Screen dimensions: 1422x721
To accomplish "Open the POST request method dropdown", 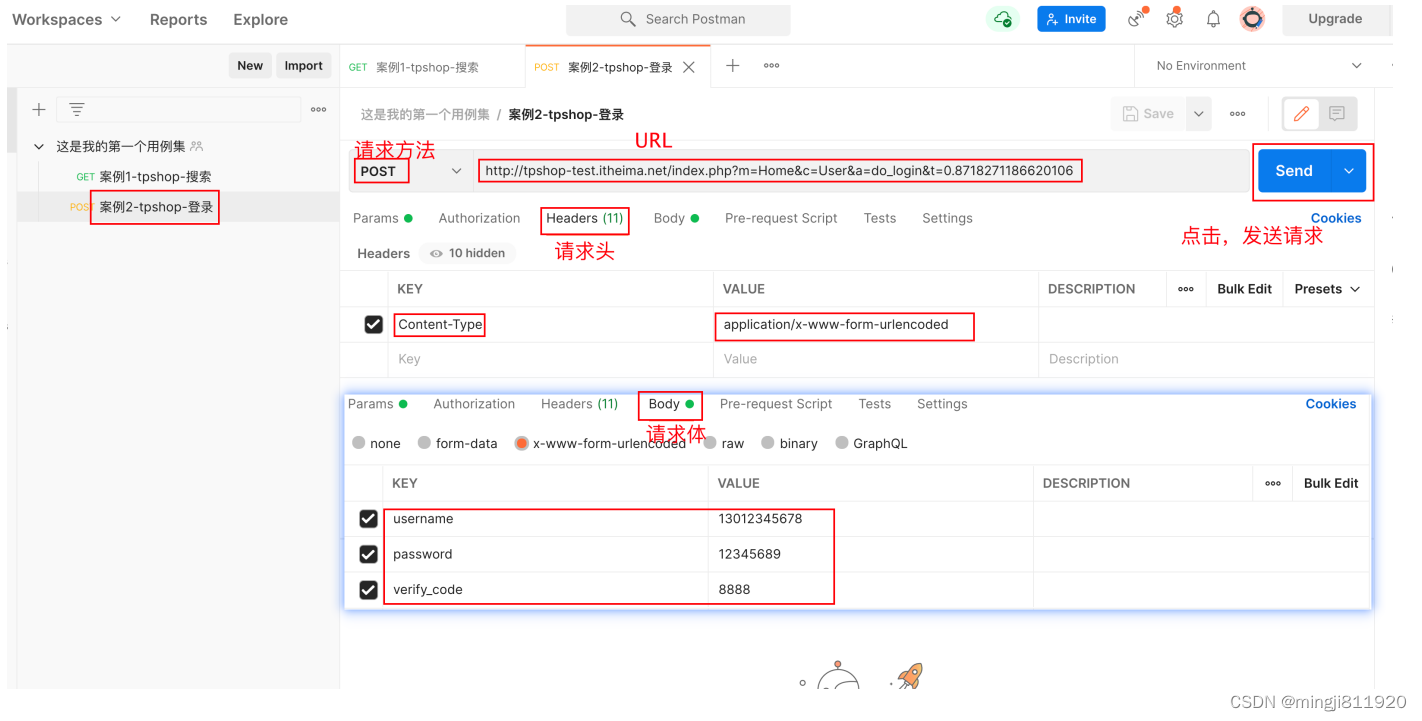I will click(x=410, y=171).
